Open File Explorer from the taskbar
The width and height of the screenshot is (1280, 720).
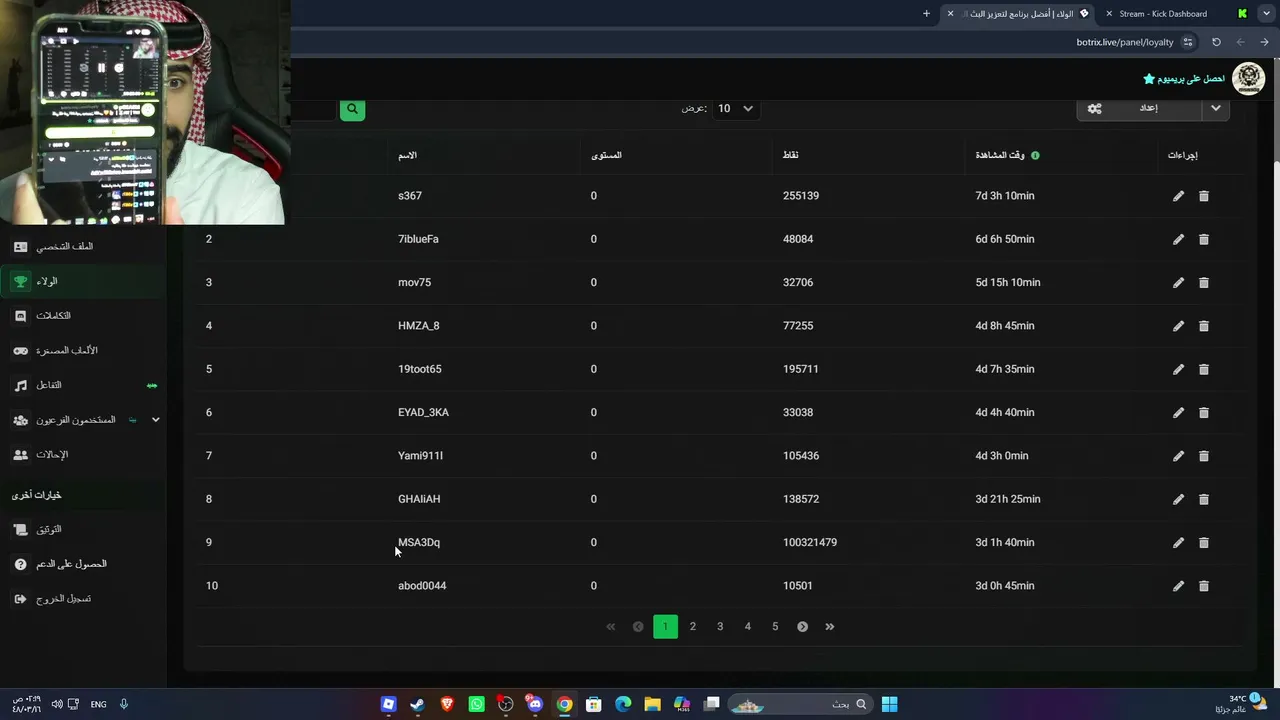(652, 704)
